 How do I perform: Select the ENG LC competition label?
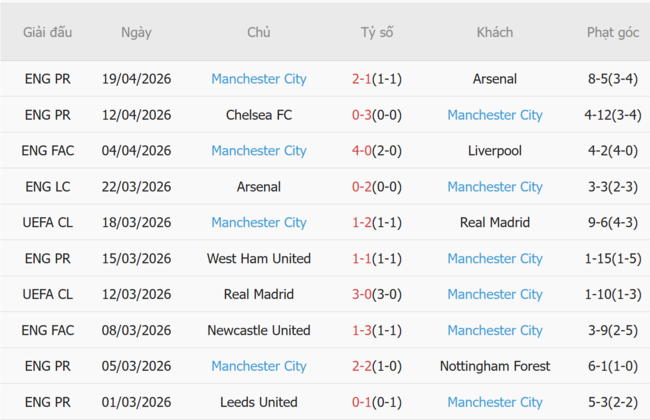pos(48,187)
